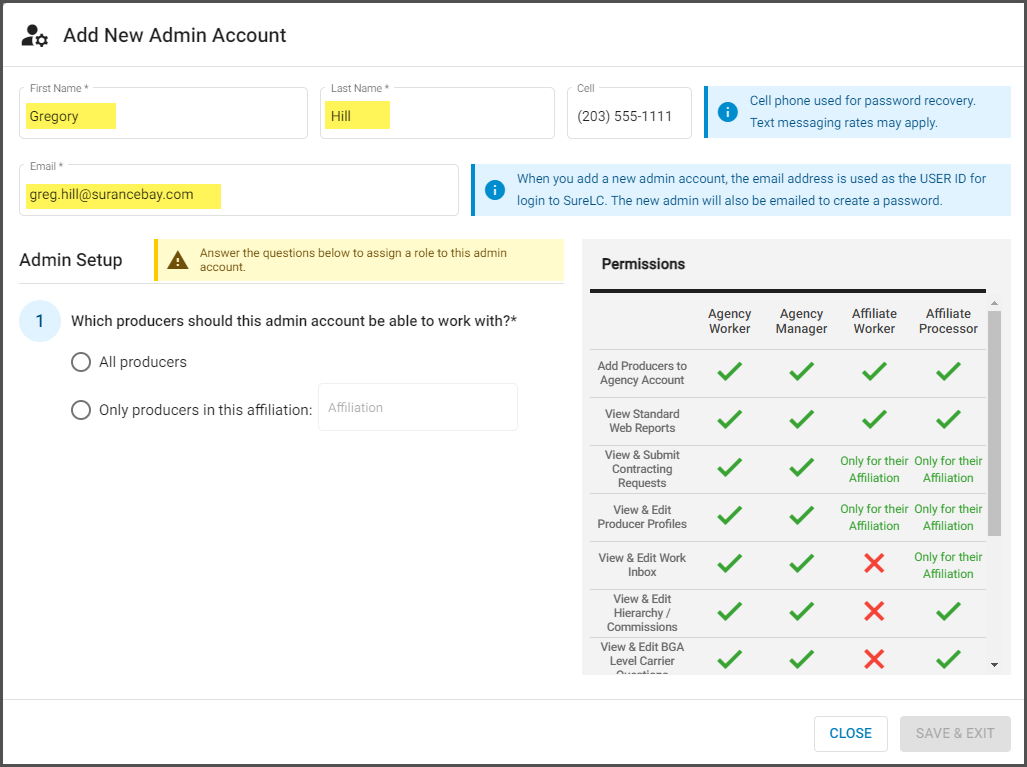Select the Only producers in this affiliation option
1027x767 pixels.
click(81, 407)
